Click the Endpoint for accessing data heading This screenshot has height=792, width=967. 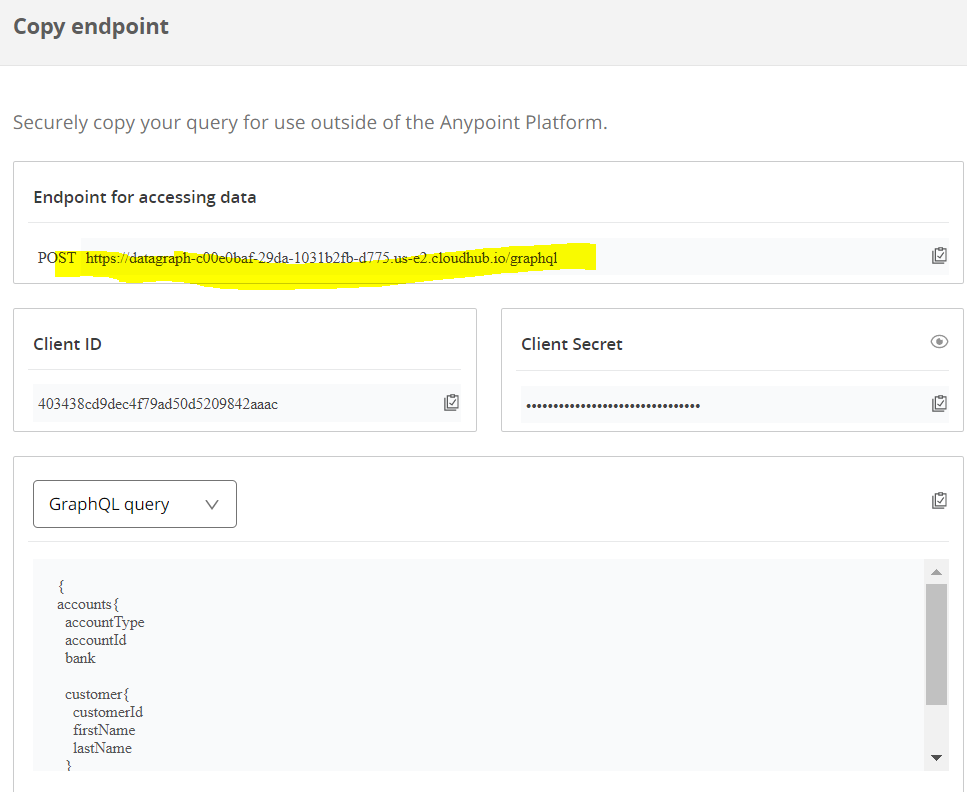tap(145, 197)
